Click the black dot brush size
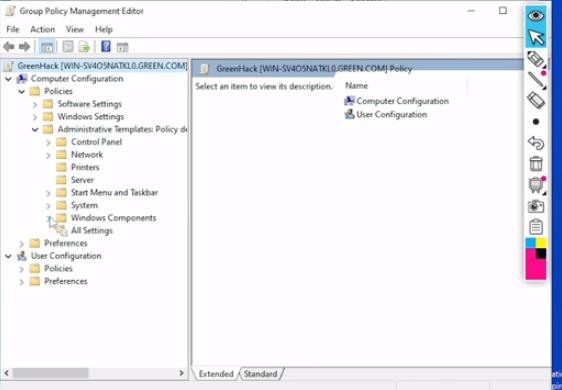Viewport: 562px width, 390px height. tap(536, 122)
